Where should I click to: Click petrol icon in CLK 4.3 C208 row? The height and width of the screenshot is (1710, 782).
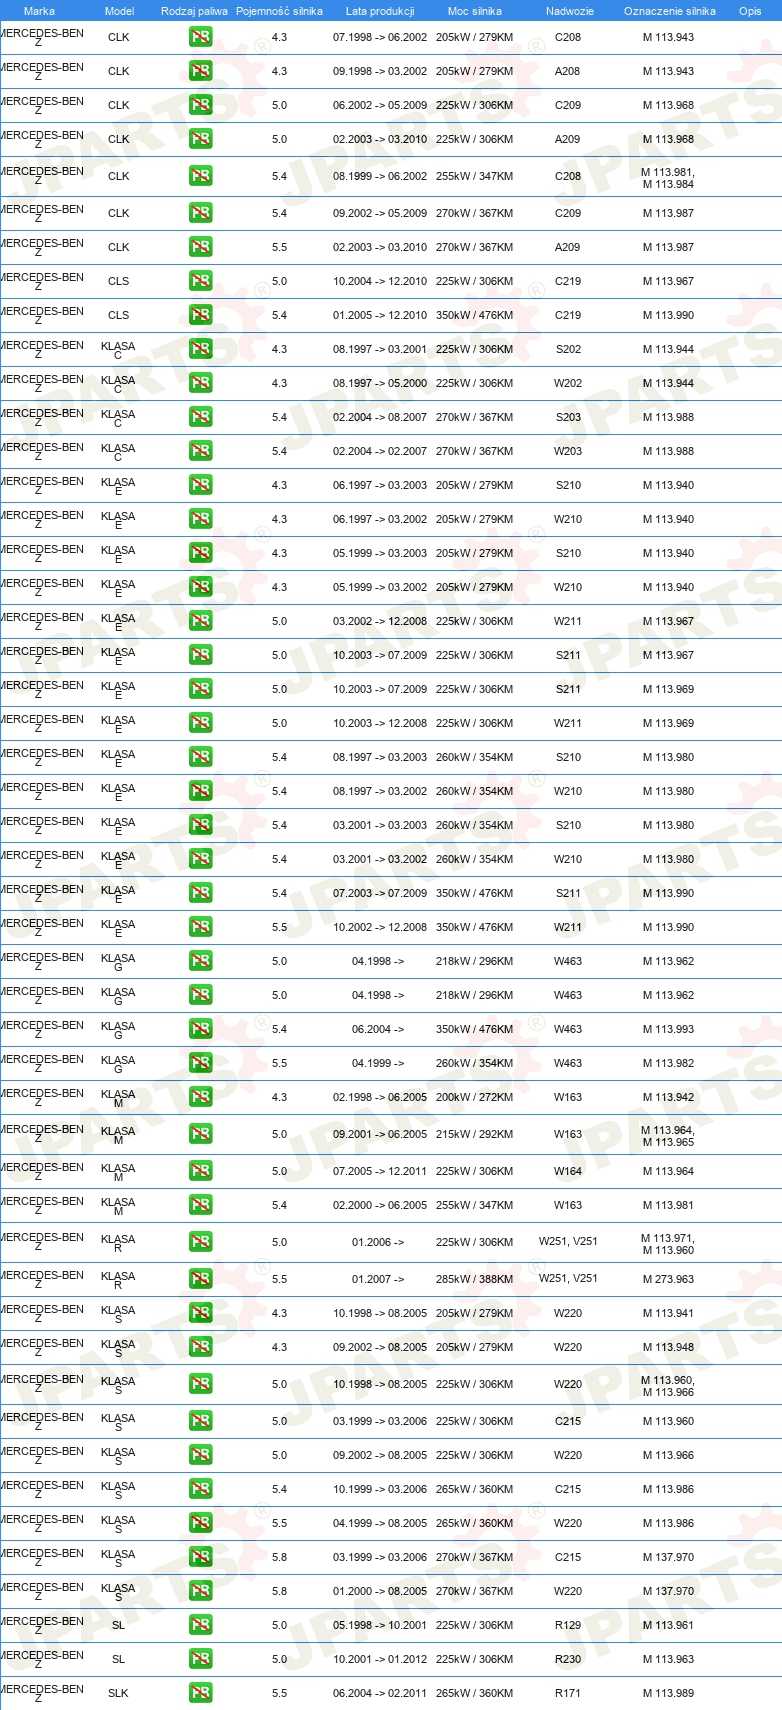point(200,37)
